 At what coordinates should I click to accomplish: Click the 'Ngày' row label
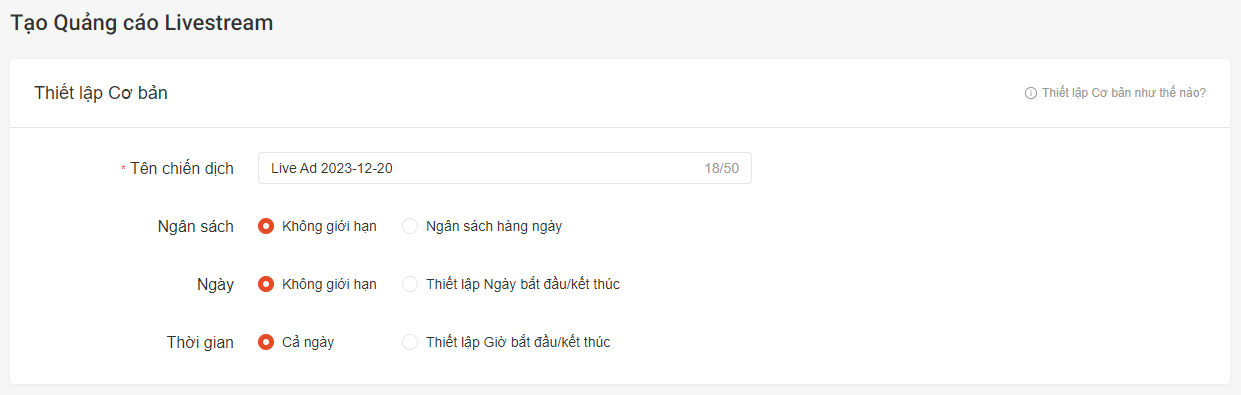point(215,284)
